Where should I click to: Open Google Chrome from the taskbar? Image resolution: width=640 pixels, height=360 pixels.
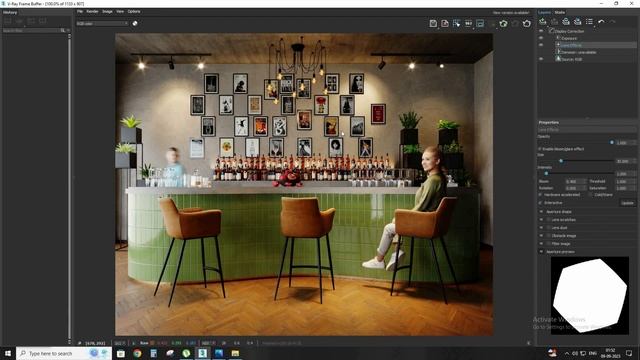(137, 353)
